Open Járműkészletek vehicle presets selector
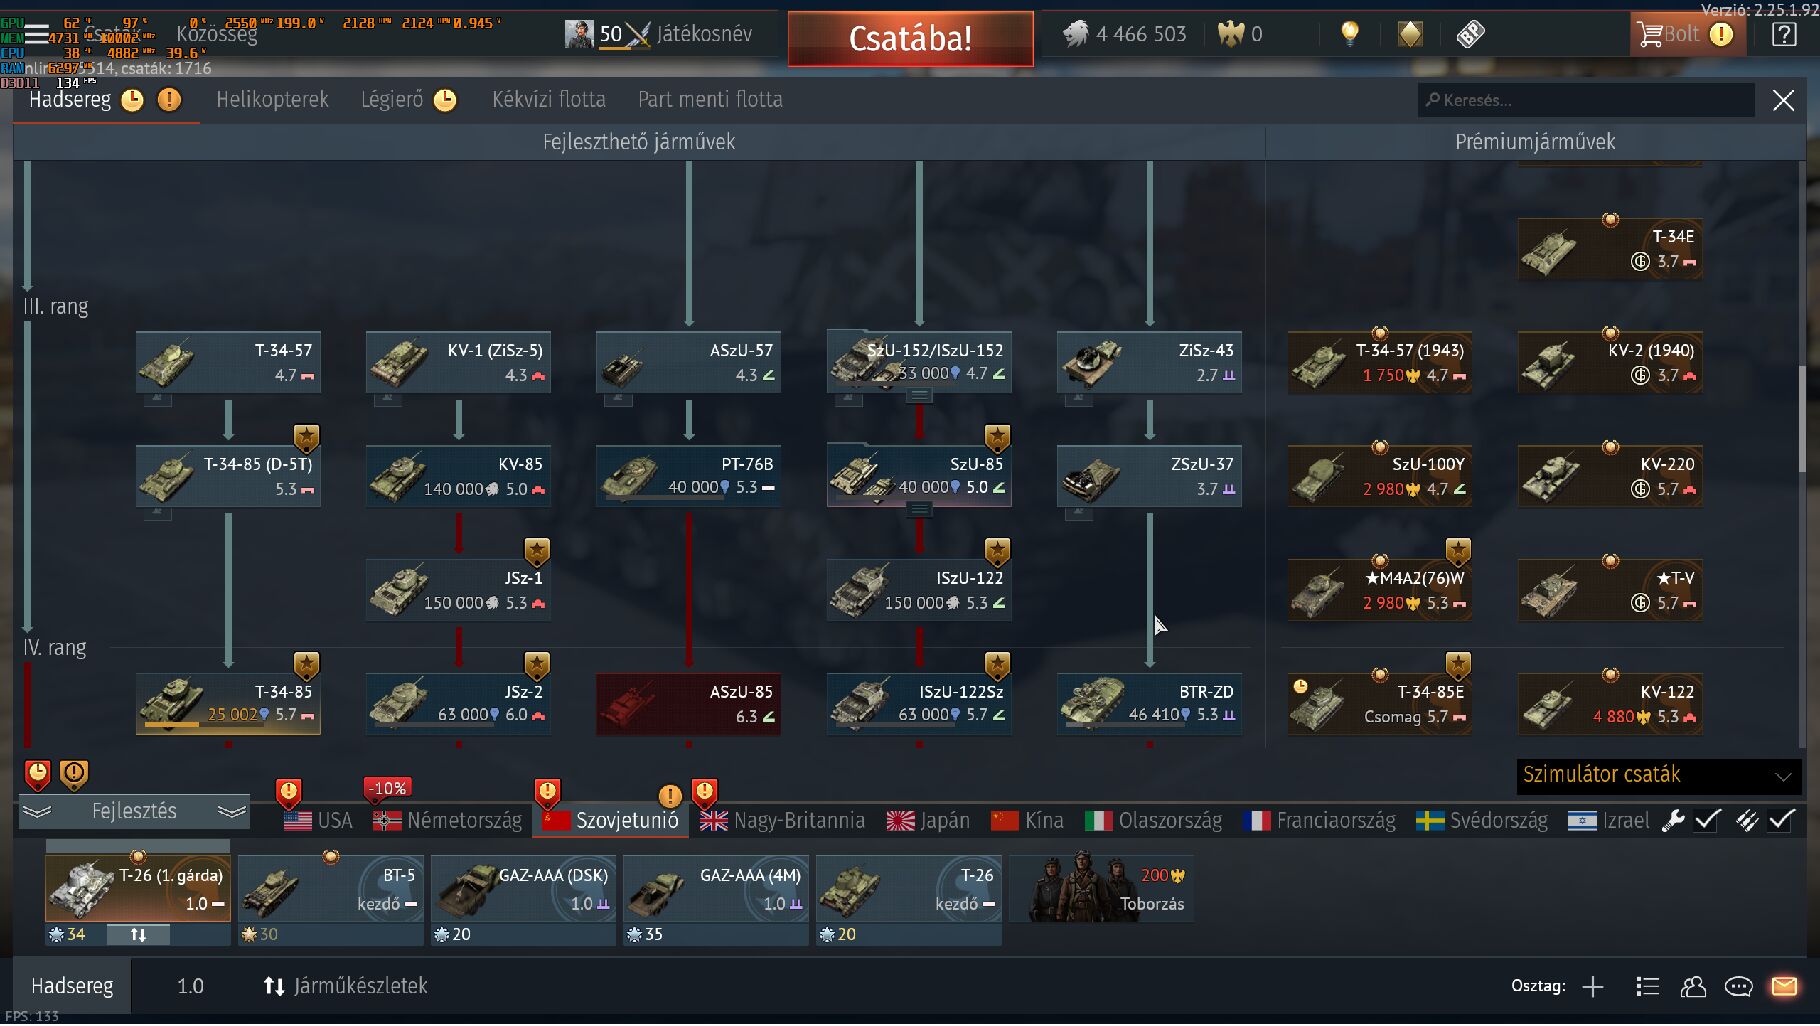The height and width of the screenshot is (1026, 1820). (x=345, y=986)
